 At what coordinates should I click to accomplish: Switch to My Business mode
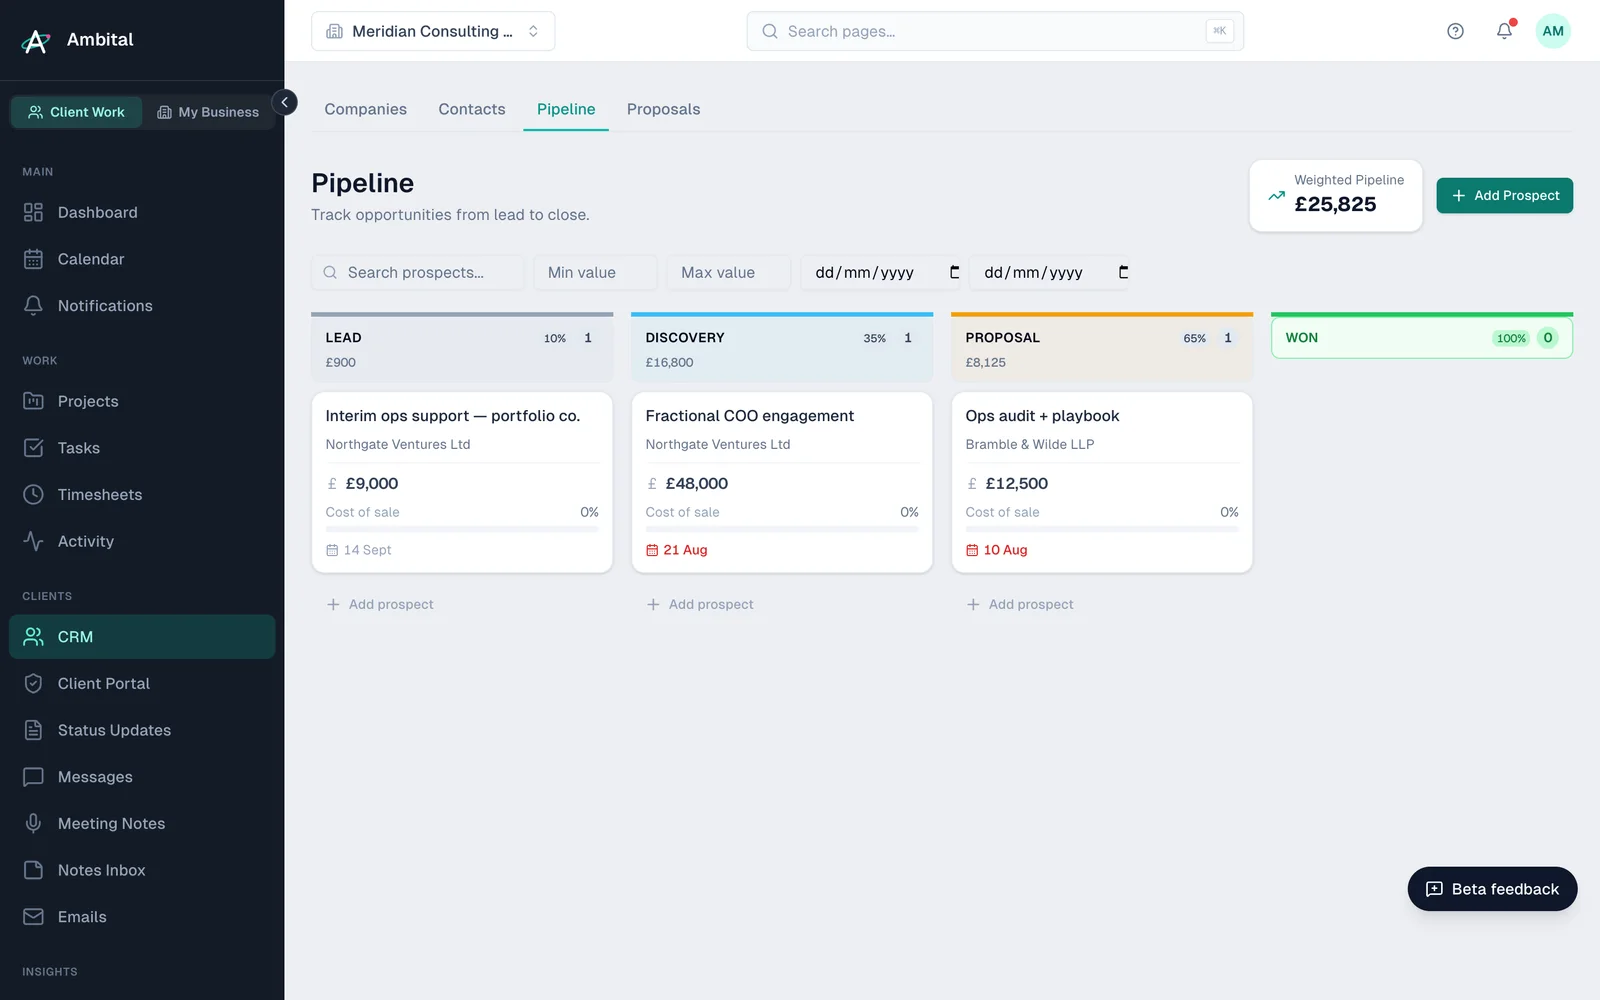click(208, 112)
